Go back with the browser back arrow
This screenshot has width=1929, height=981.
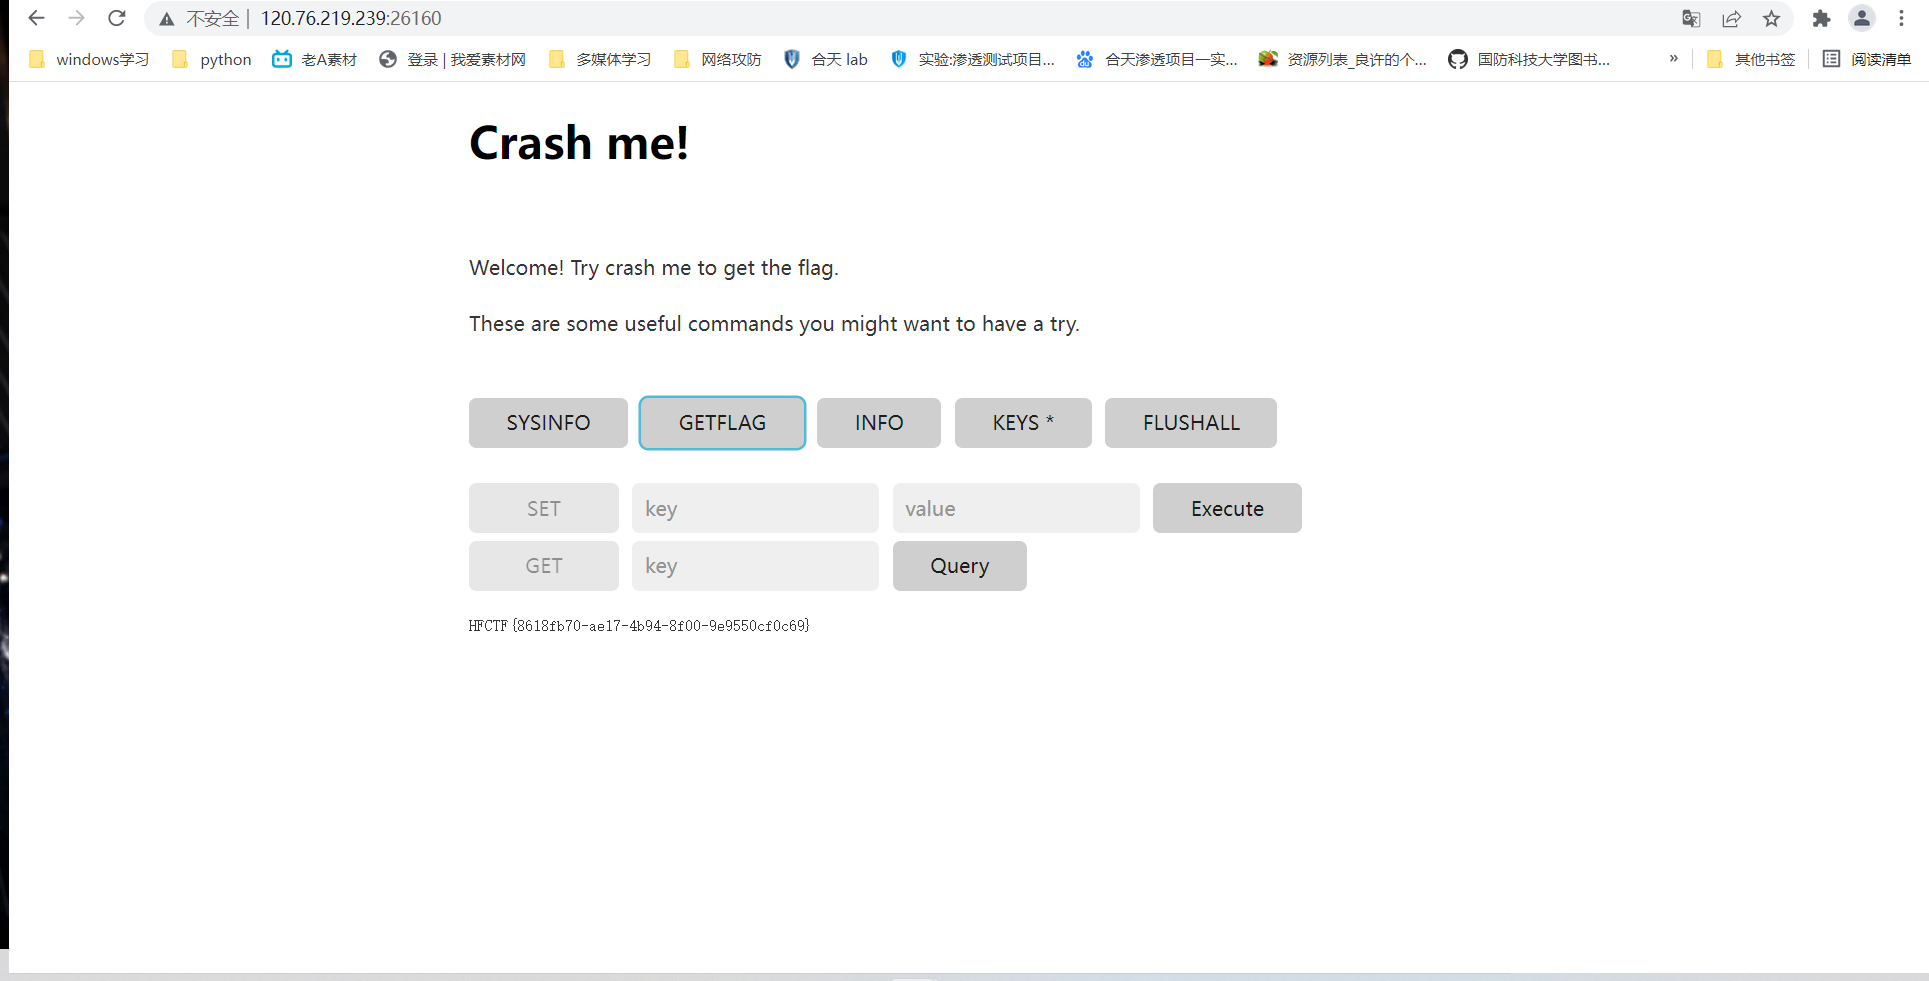point(36,18)
